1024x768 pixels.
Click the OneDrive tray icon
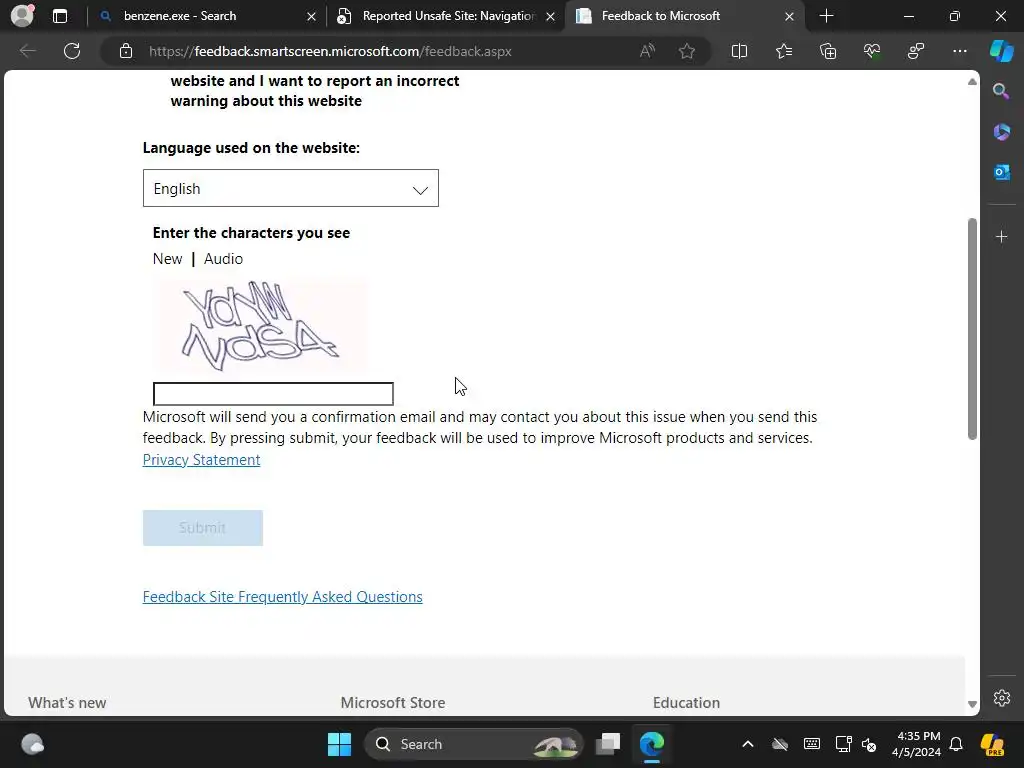click(x=780, y=744)
